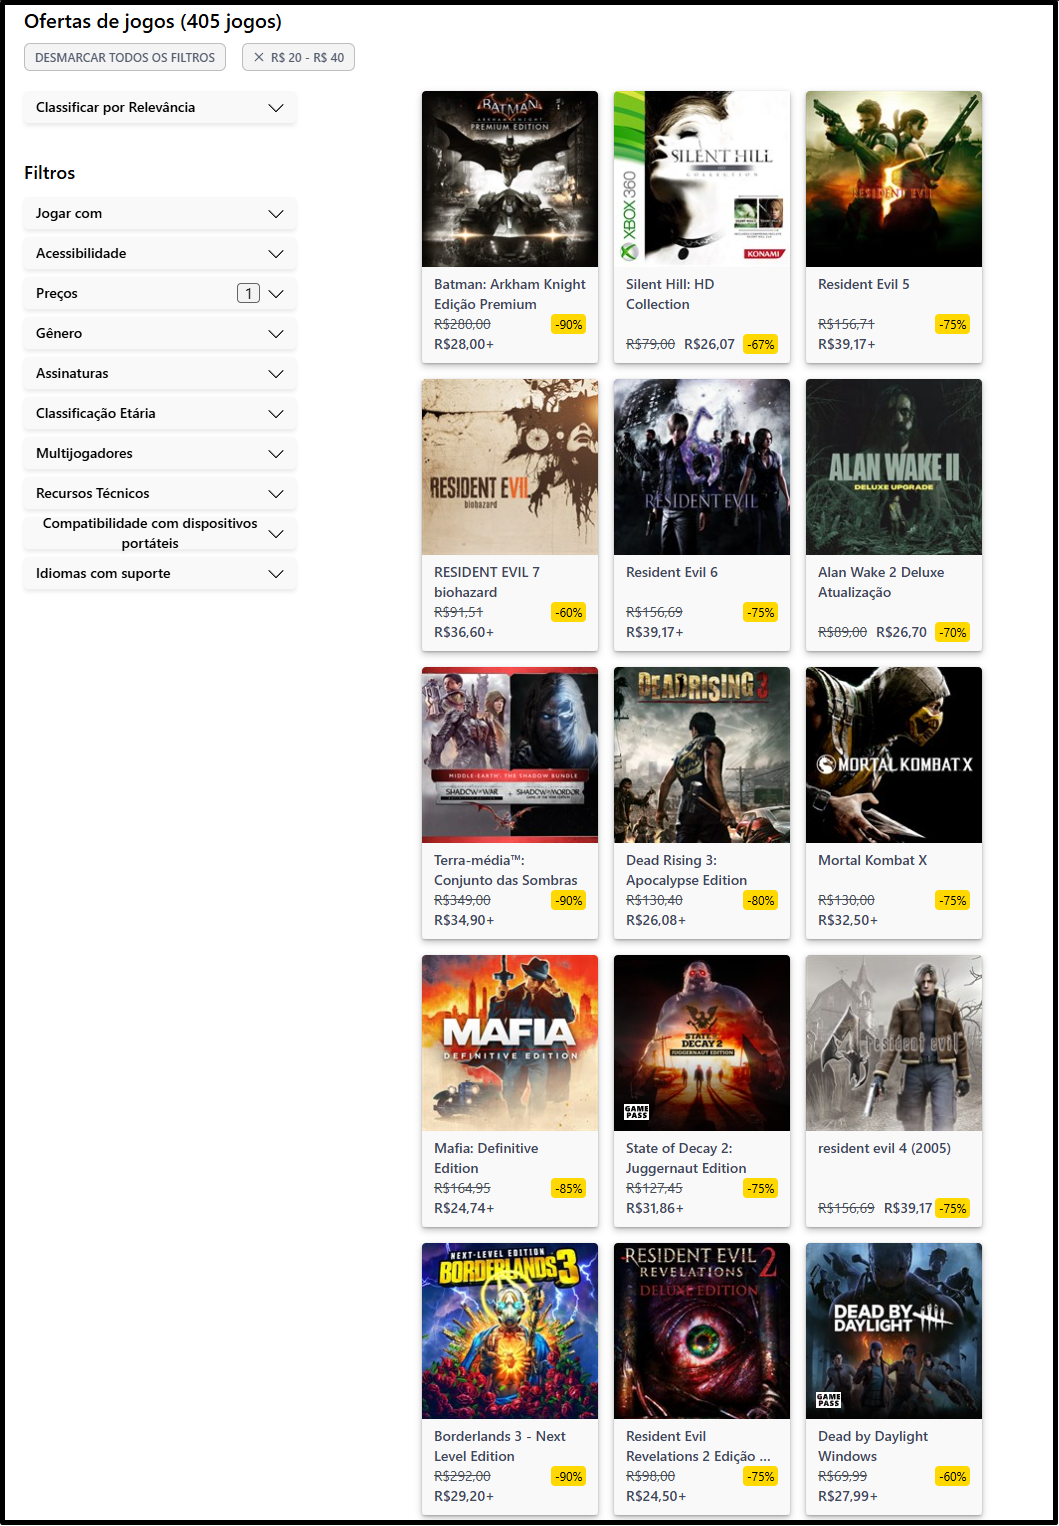Viewport: 1059px width, 1526px height.
Task: Click the X icon on R$ 20 - R$ 40 filter chip
Action: tap(259, 58)
